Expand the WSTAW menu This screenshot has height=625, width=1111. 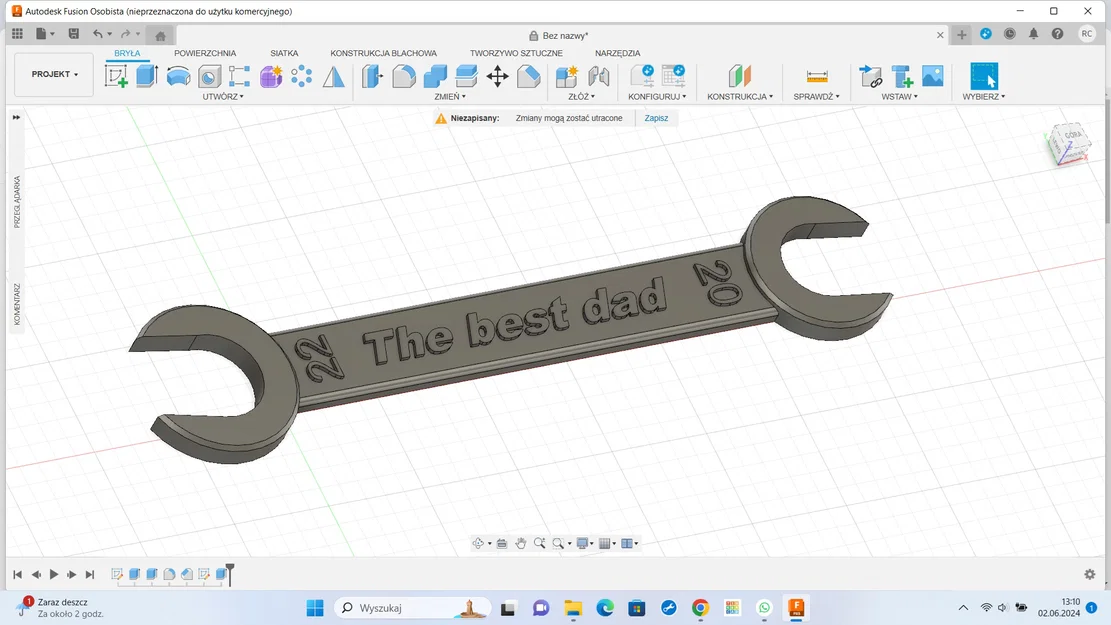pyautogui.click(x=899, y=96)
